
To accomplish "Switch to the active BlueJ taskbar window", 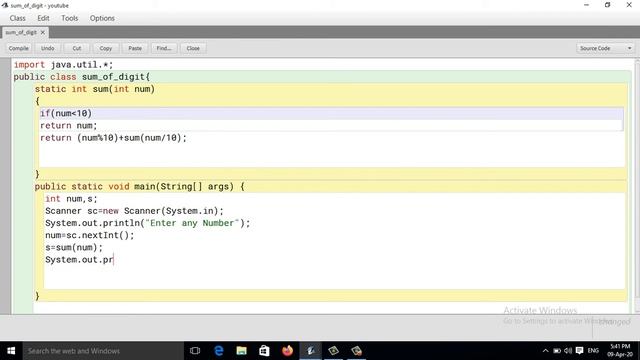I will [311, 351].
